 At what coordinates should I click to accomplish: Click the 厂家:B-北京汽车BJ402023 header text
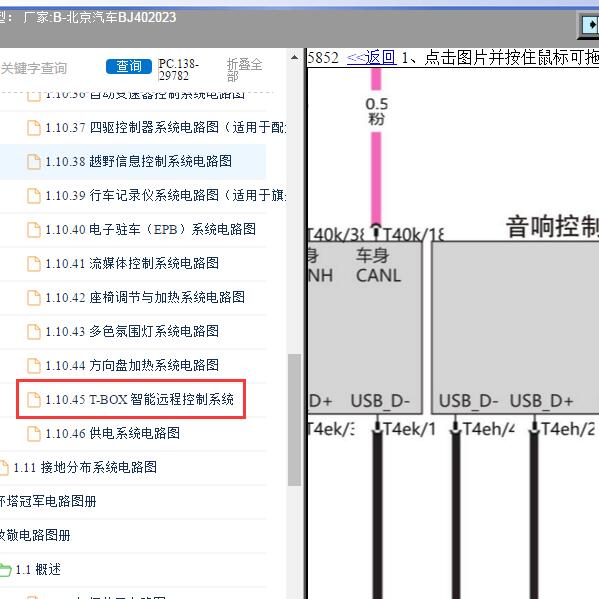pos(99,17)
